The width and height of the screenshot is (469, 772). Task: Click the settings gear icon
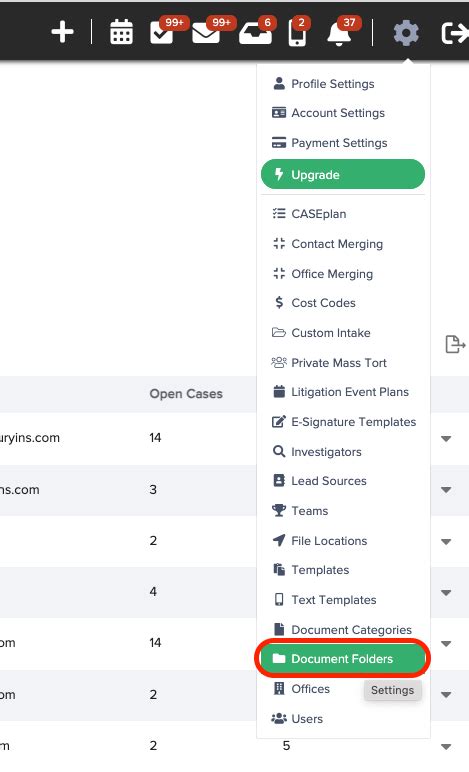tap(406, 33)
